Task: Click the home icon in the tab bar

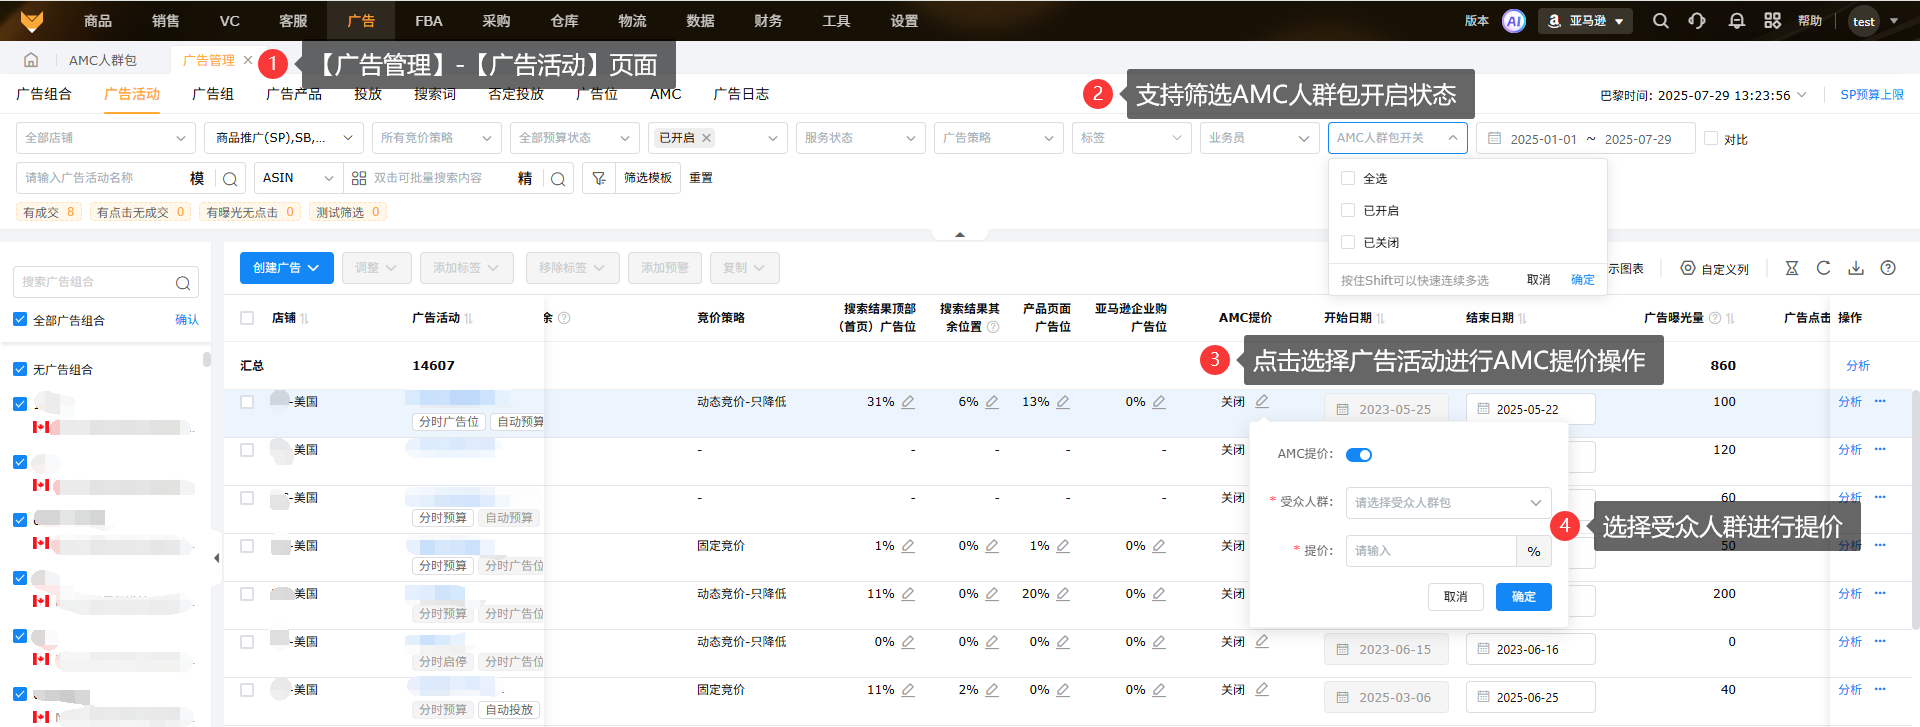Action: point(31,60)
